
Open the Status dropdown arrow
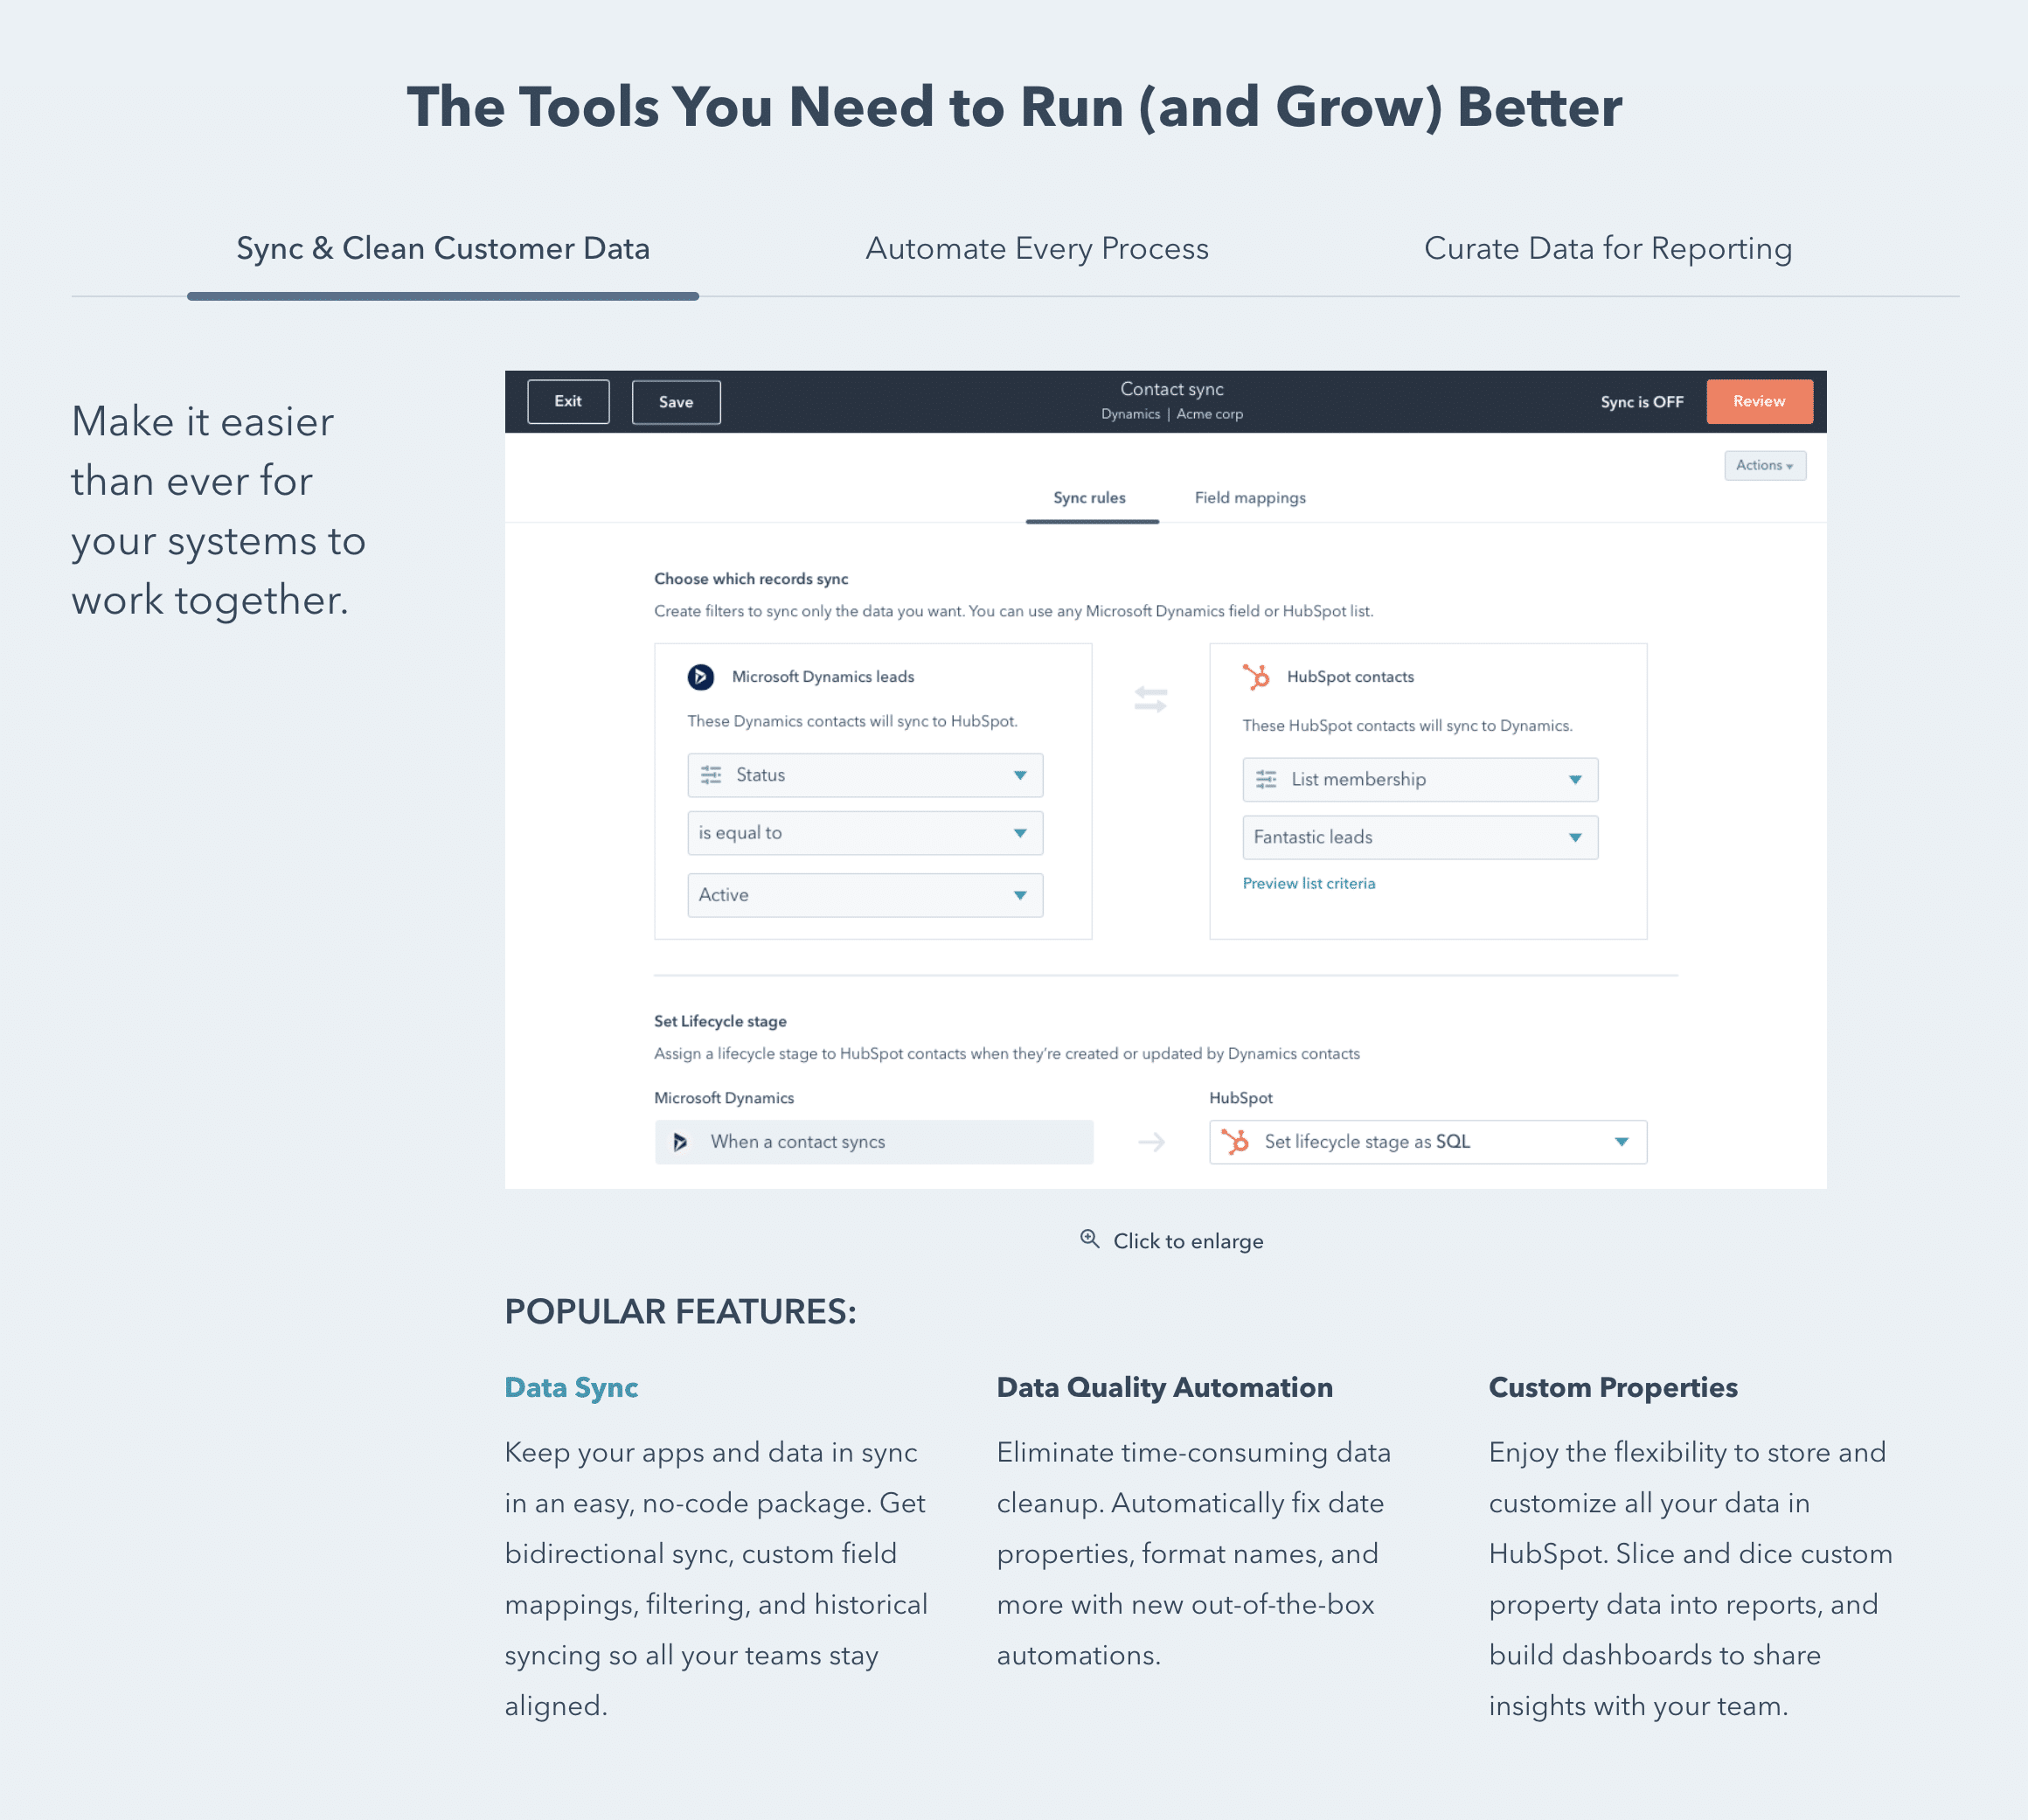pyautogui.click(x=1020, y=775)
